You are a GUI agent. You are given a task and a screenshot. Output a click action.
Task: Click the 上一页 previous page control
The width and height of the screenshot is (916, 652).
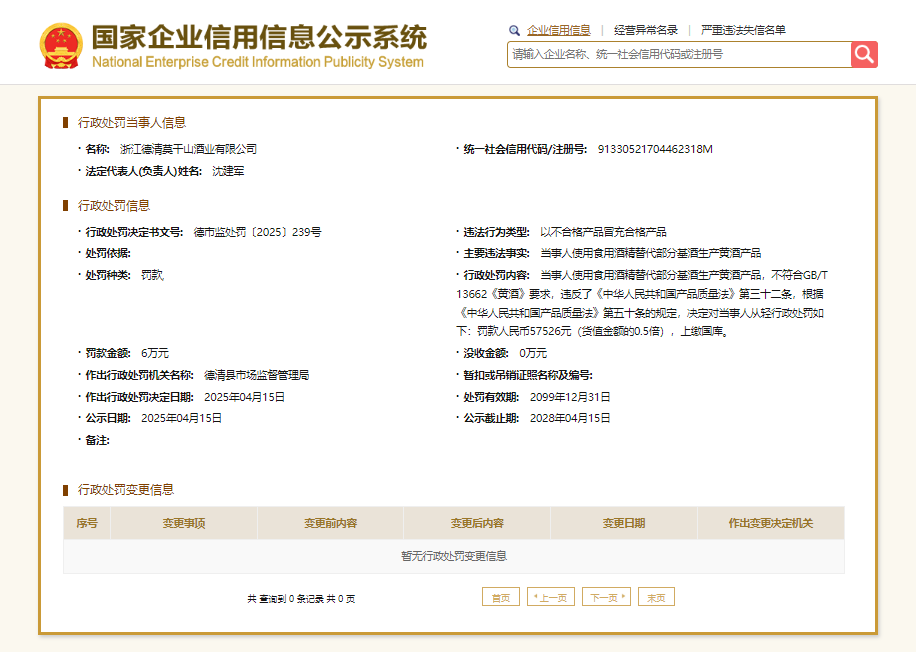[550, 596]
